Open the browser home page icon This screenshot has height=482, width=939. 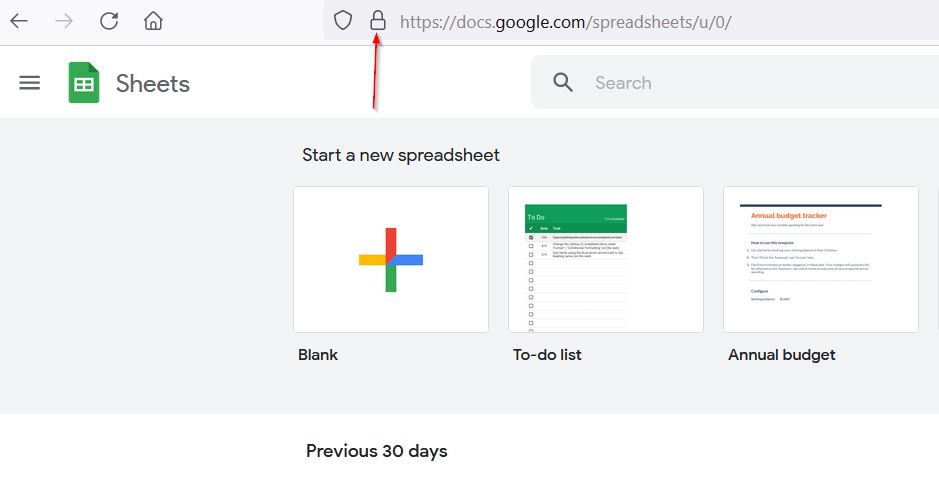153,21
